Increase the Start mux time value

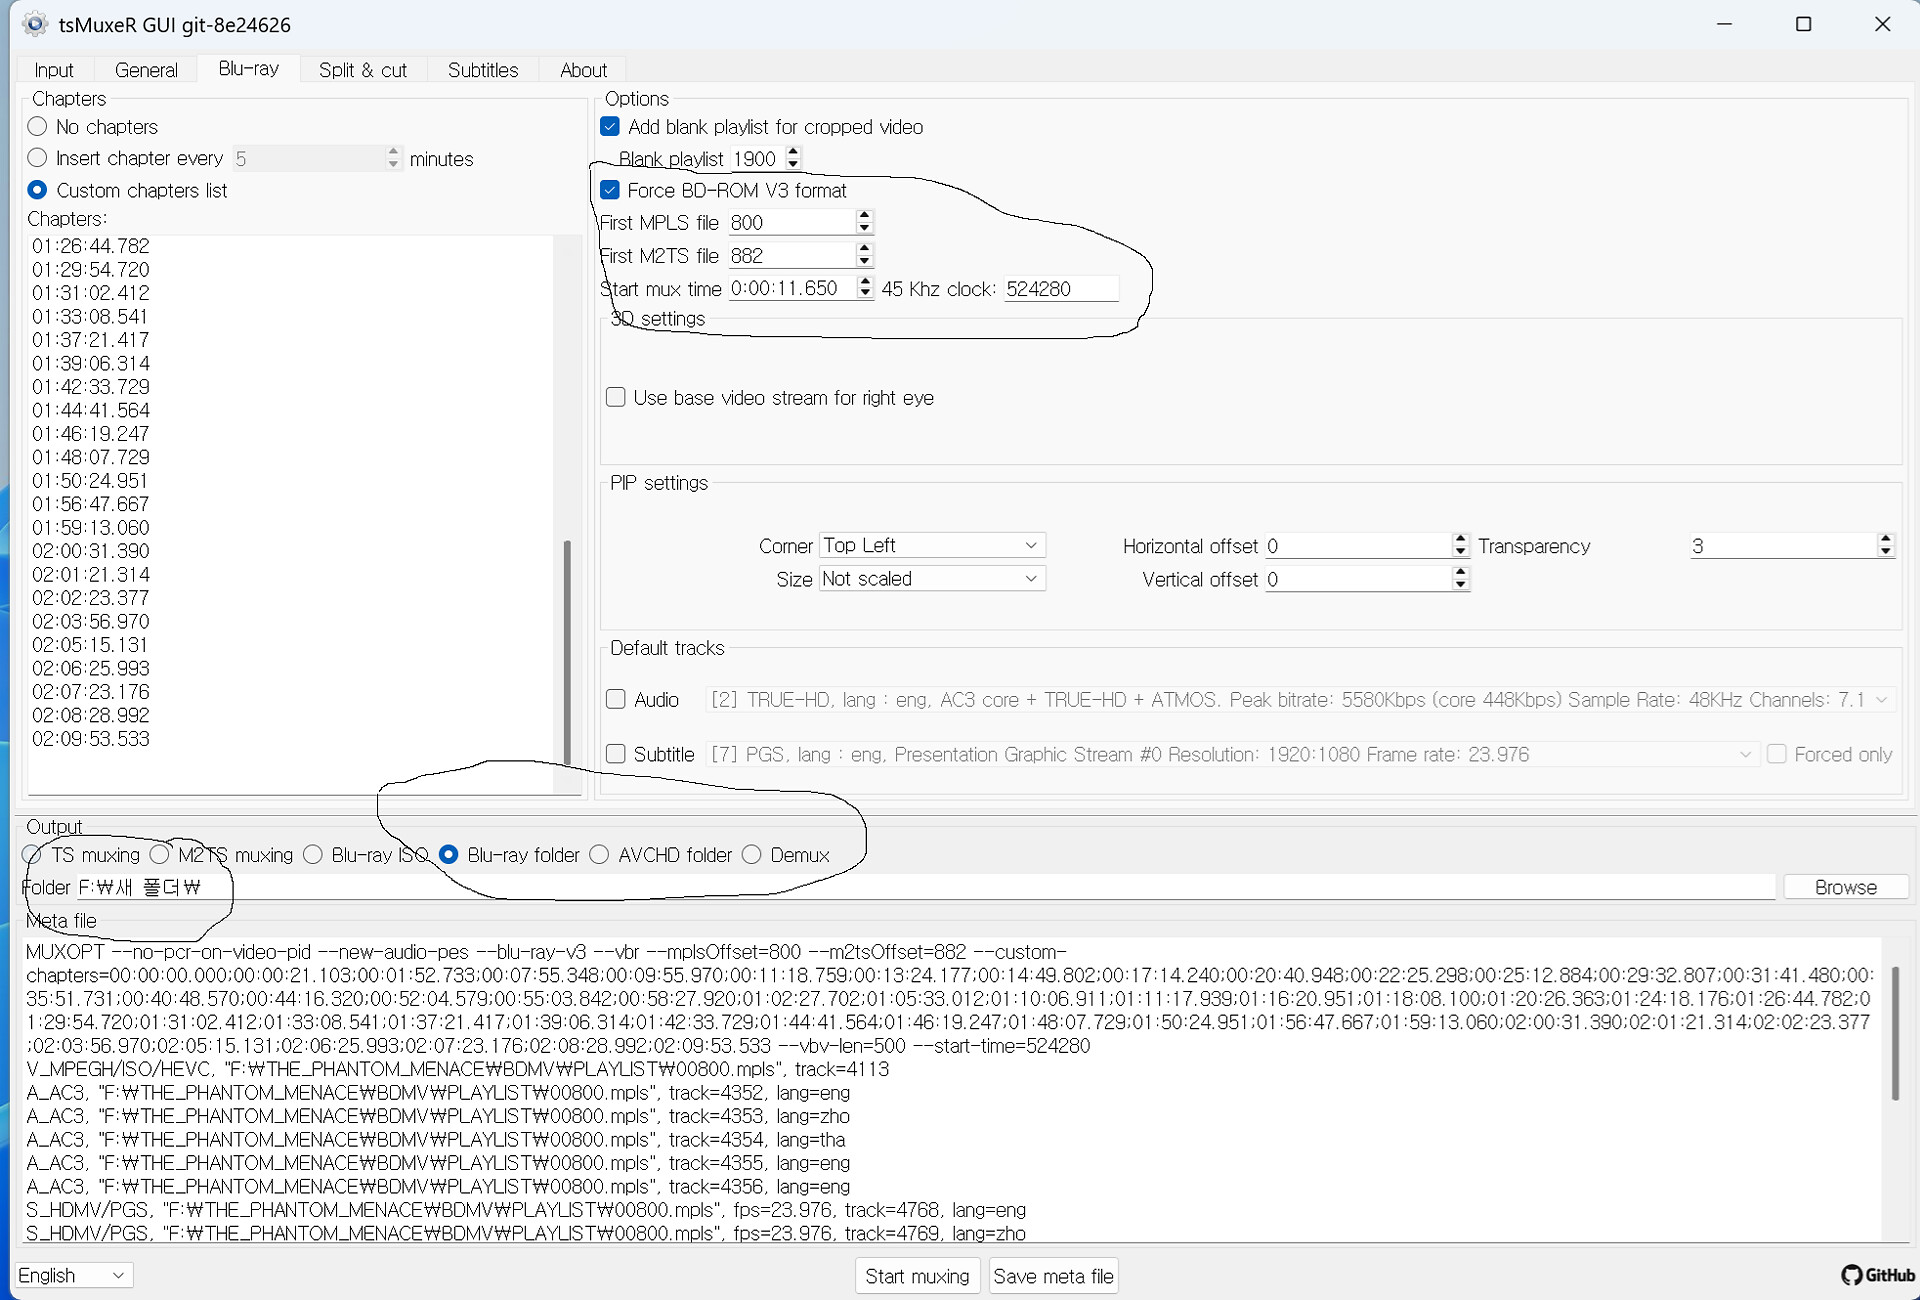(x=865, y=282)
